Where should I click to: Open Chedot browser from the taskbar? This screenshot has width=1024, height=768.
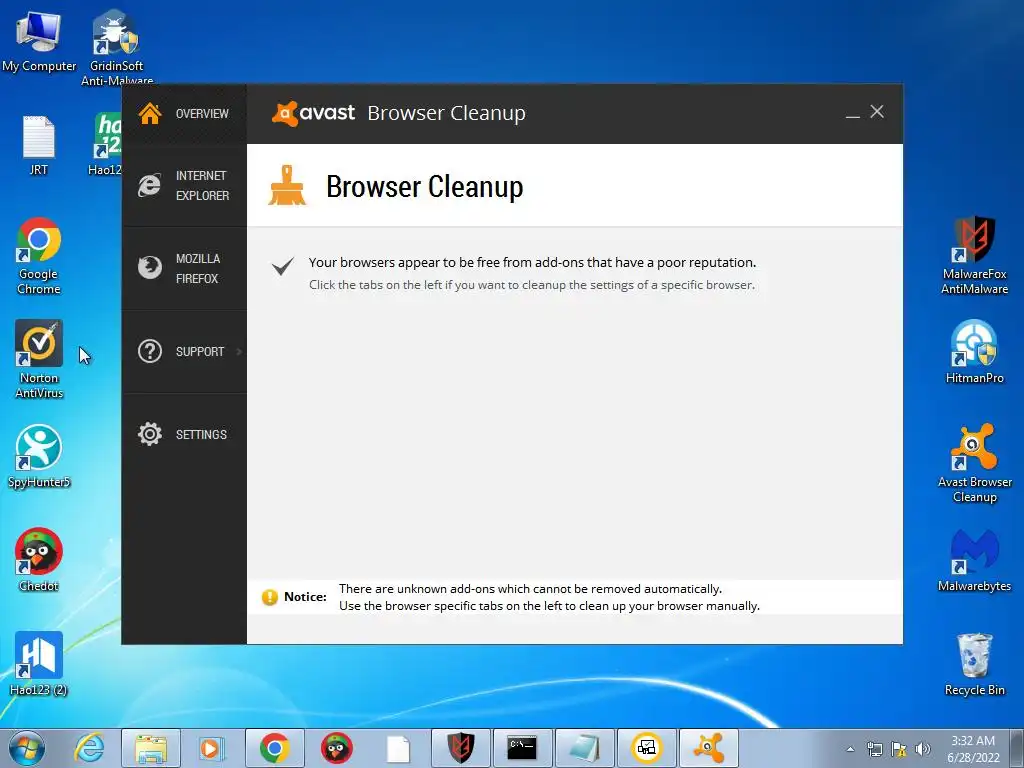tap(336, 748)
